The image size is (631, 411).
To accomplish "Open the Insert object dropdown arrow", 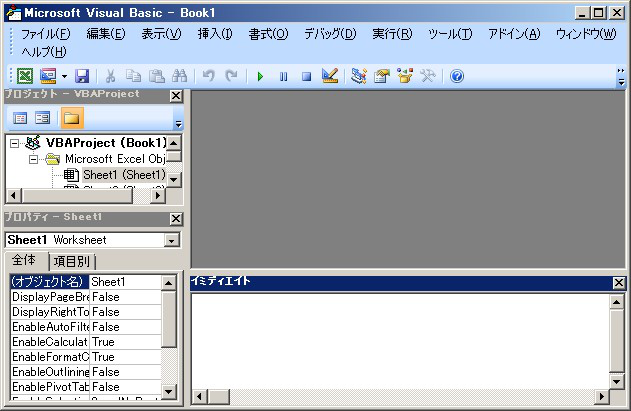I will (64, 76).
